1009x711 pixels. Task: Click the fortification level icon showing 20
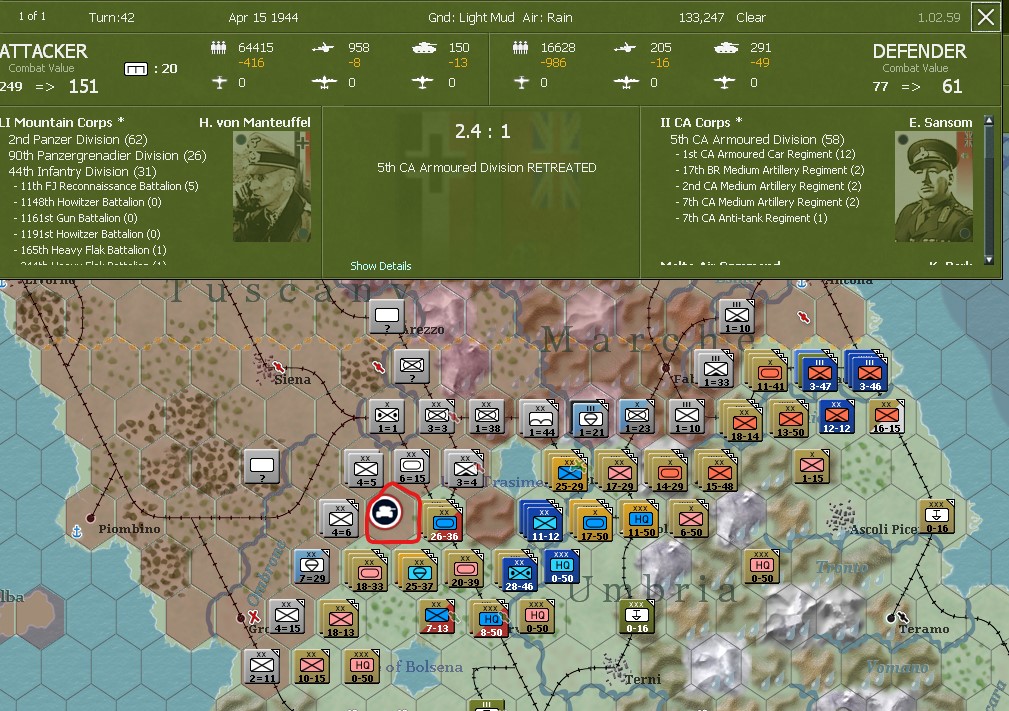[136, 69]
